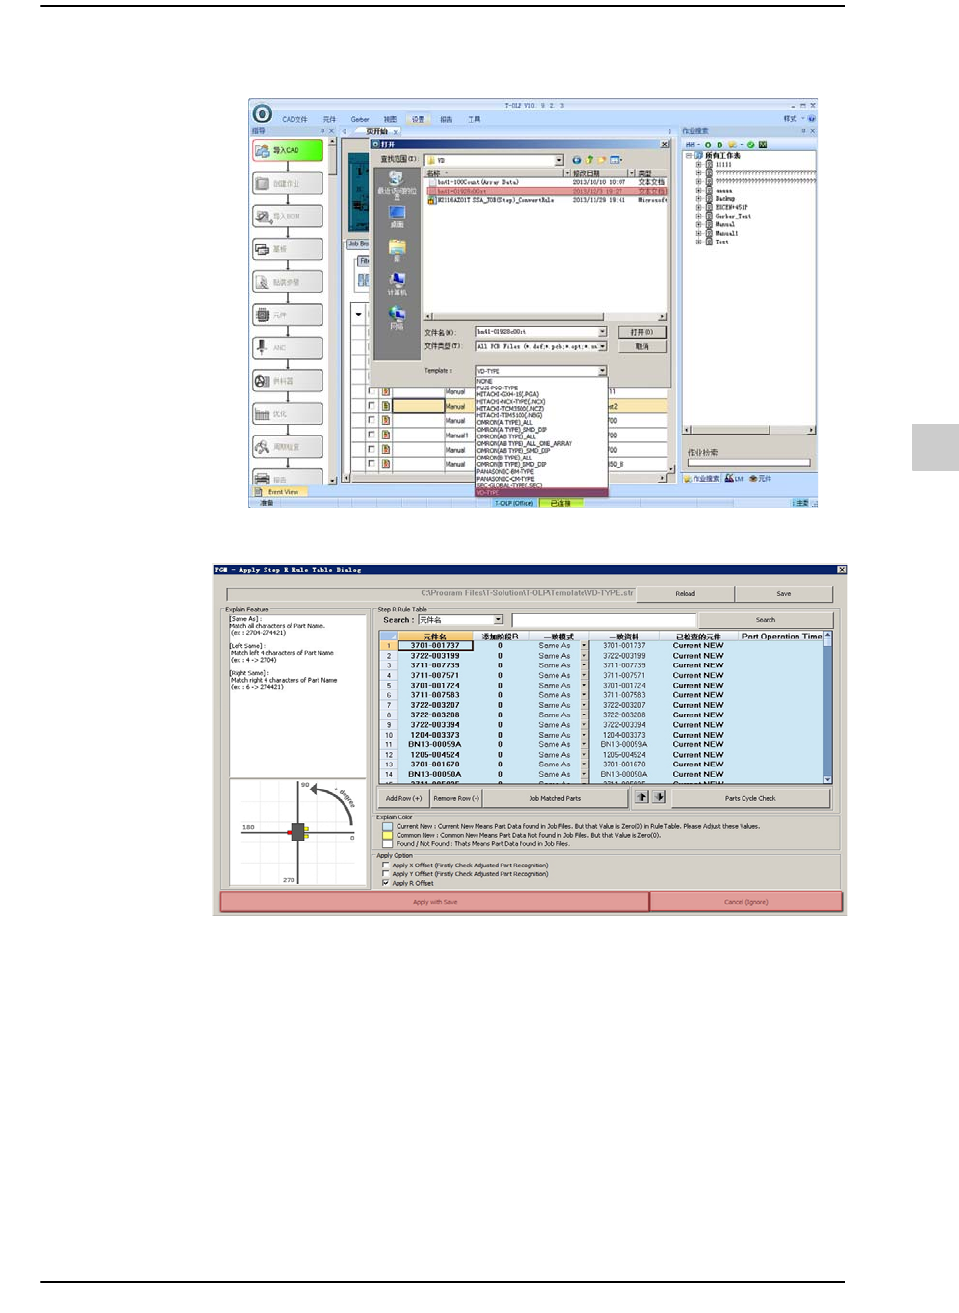Viewport: 959px width, 1313px height.
Task: Open the Same As dropdown for 3701-001737
Action: coord(583,646)
